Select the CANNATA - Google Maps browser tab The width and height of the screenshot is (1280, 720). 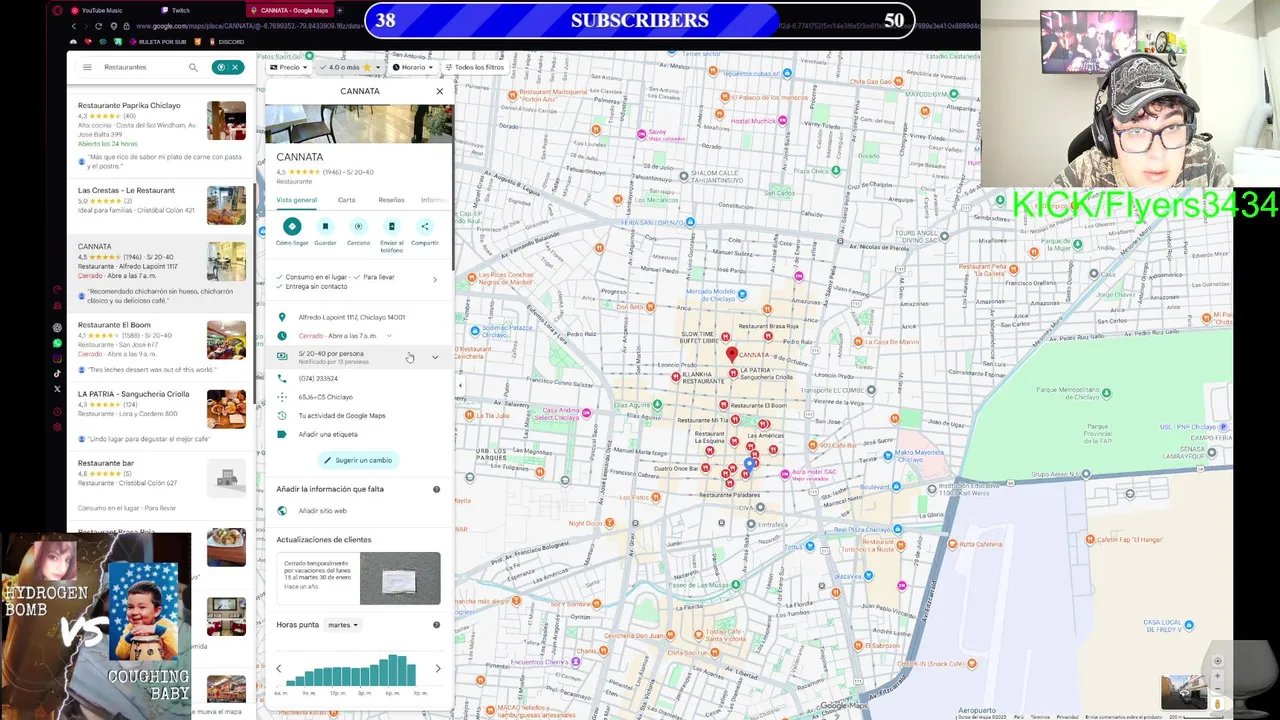tap(289, 10)
